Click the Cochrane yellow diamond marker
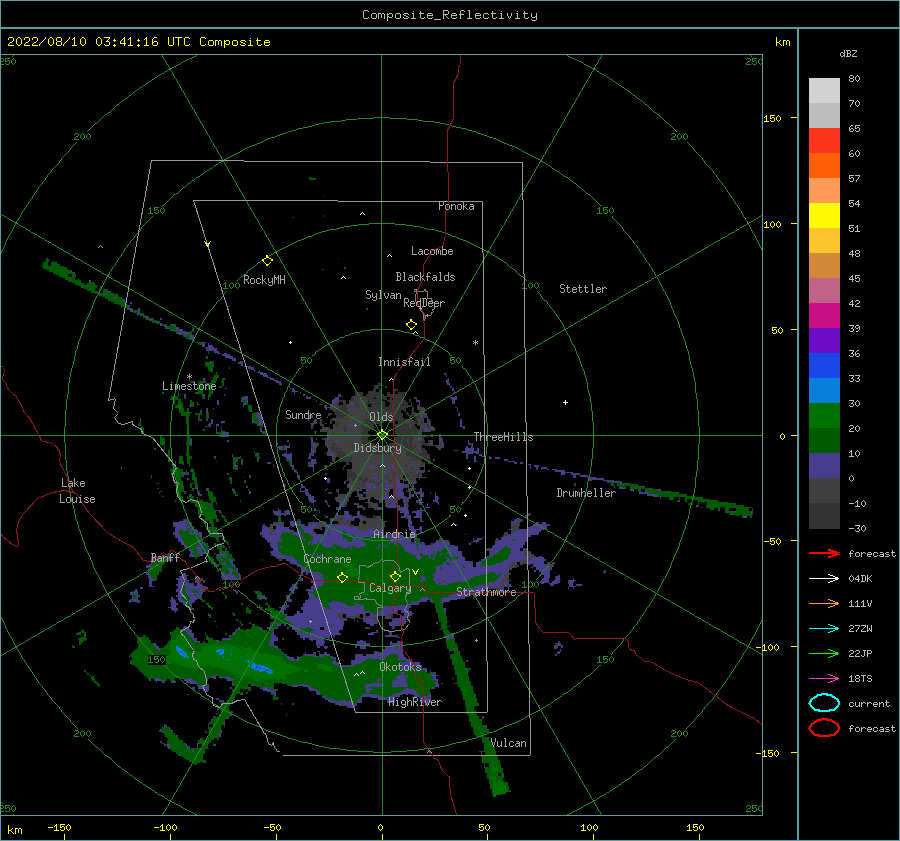This screenshot has height=841, width=900. click(342, 577)
